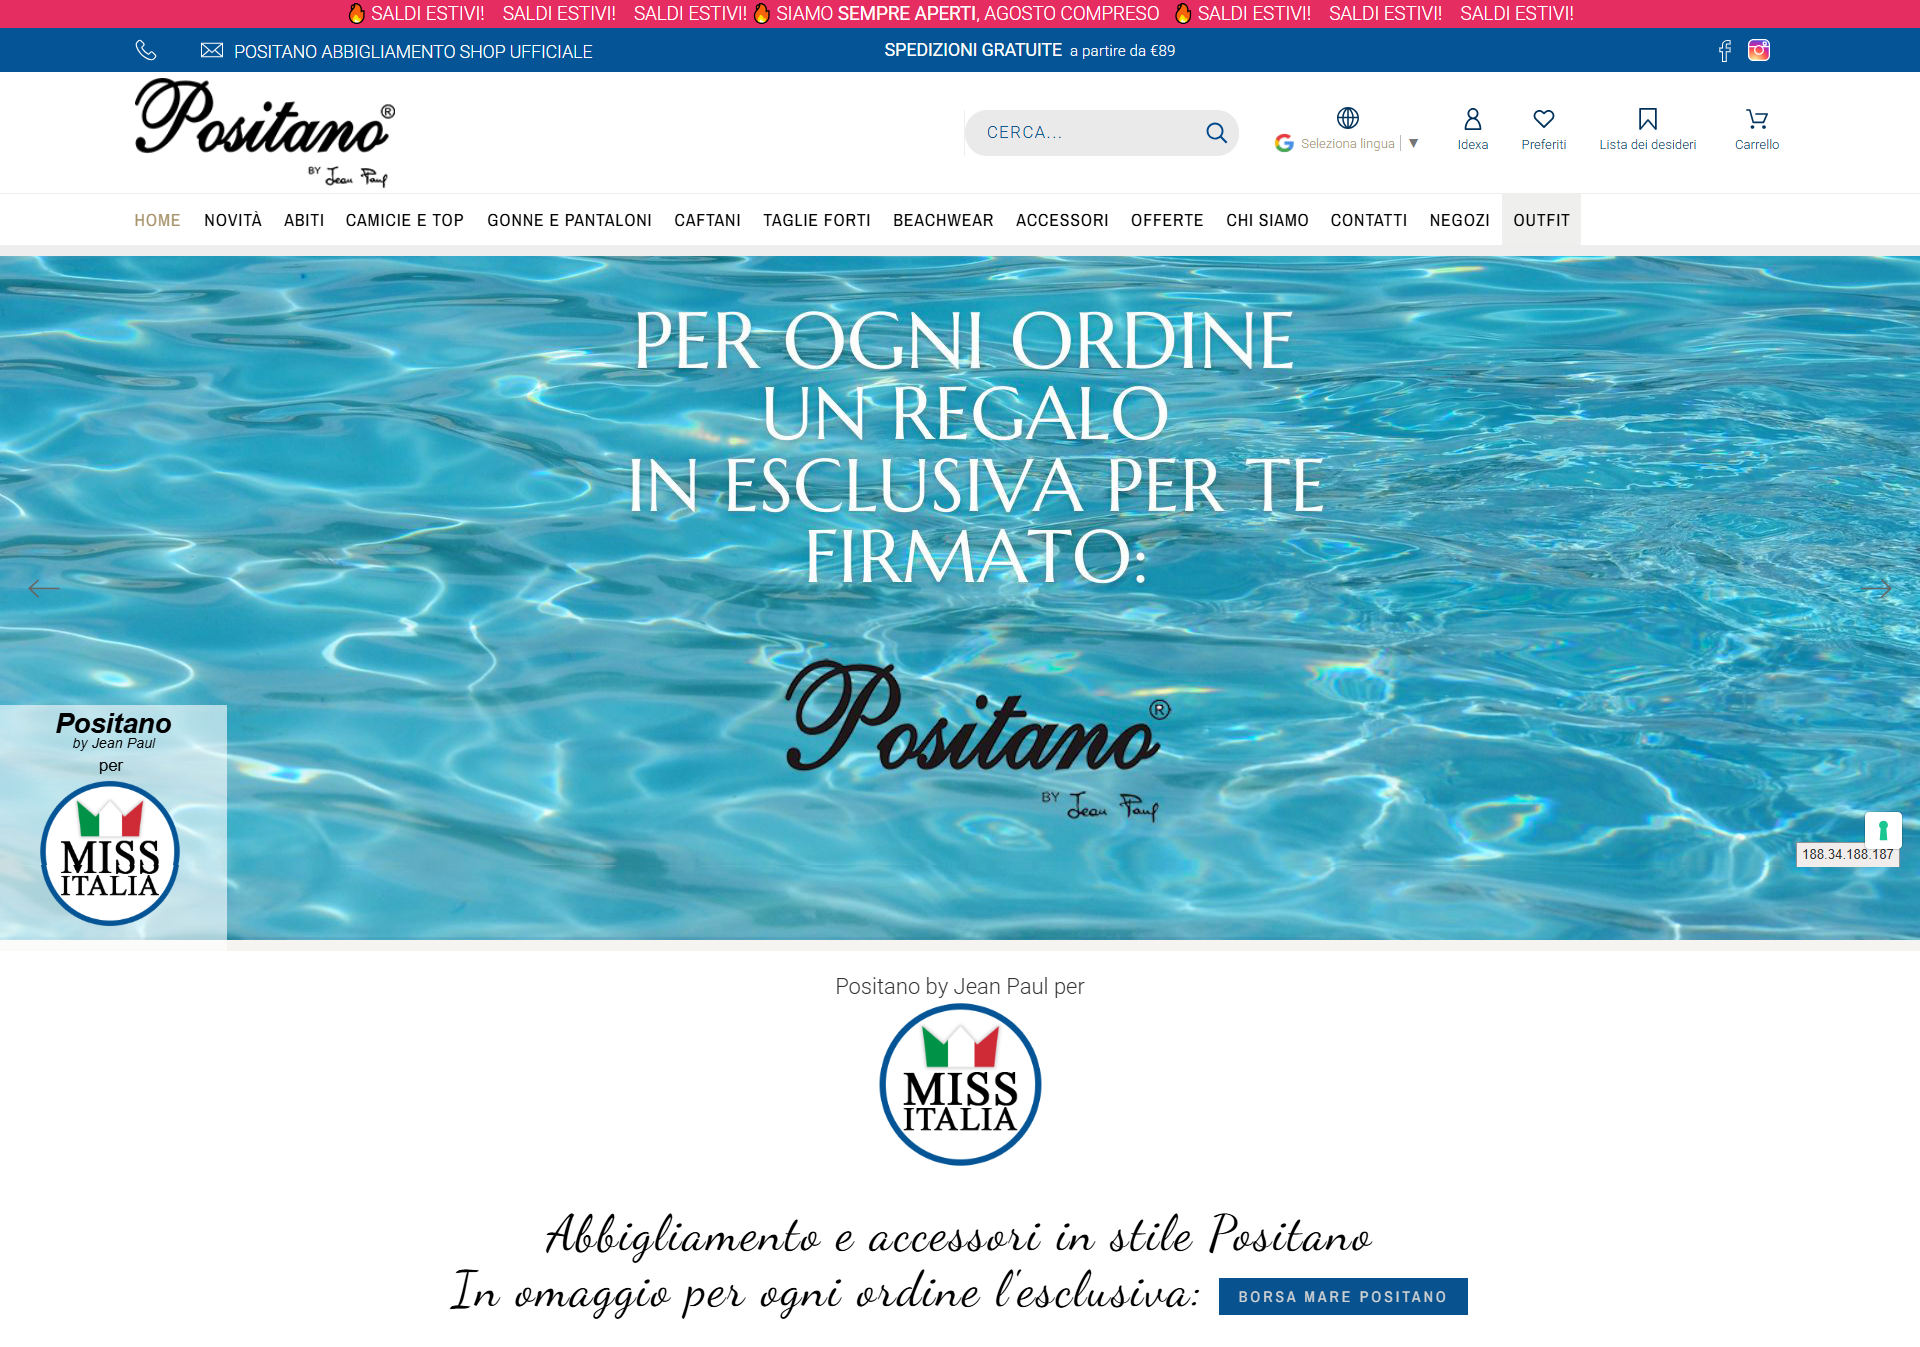Open BEACHWEAR menu item

pos(943,220)
